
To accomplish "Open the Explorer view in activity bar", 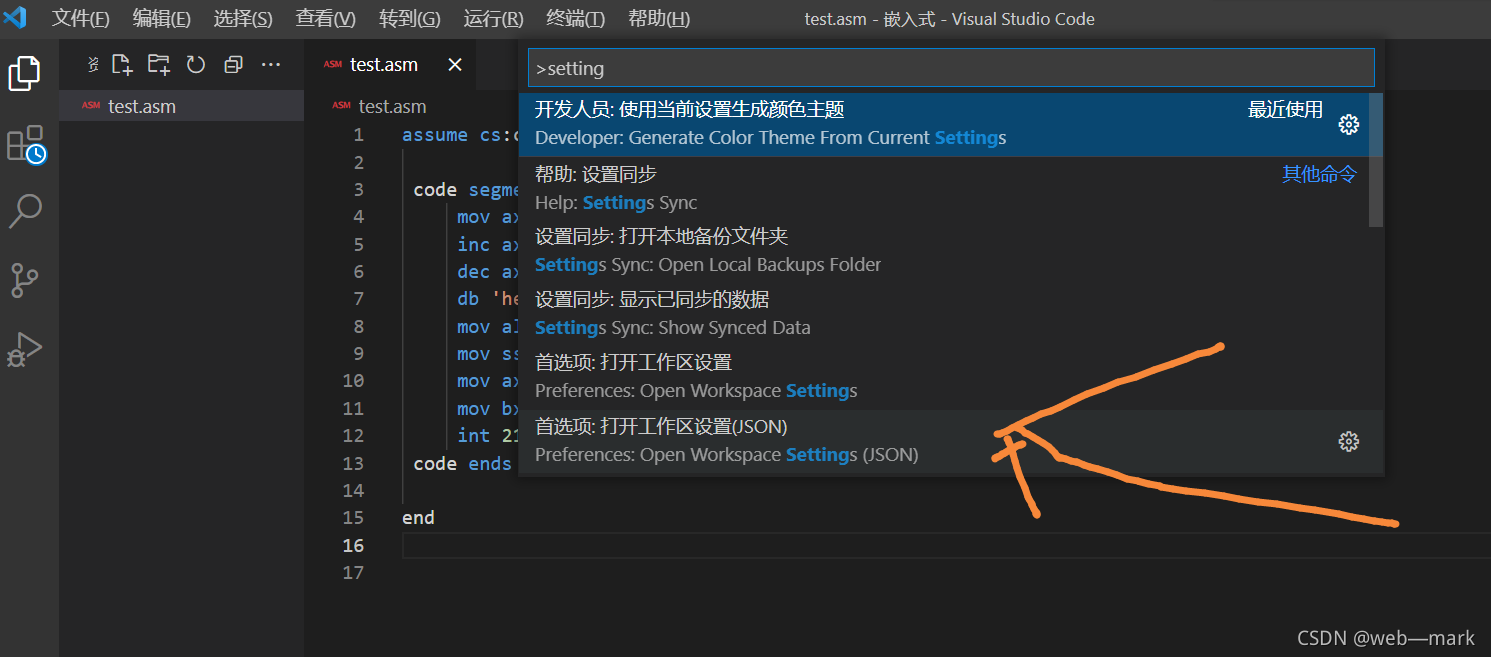I will [25, 73].
